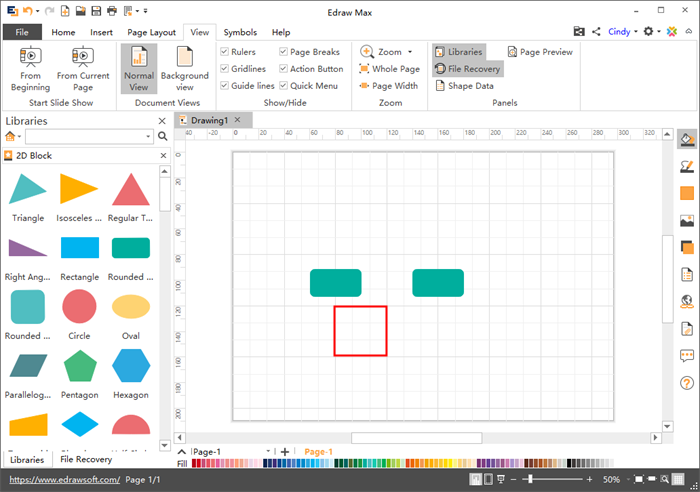
Task: Open the Help ribbon tab
Action: (x=281, y=32)
